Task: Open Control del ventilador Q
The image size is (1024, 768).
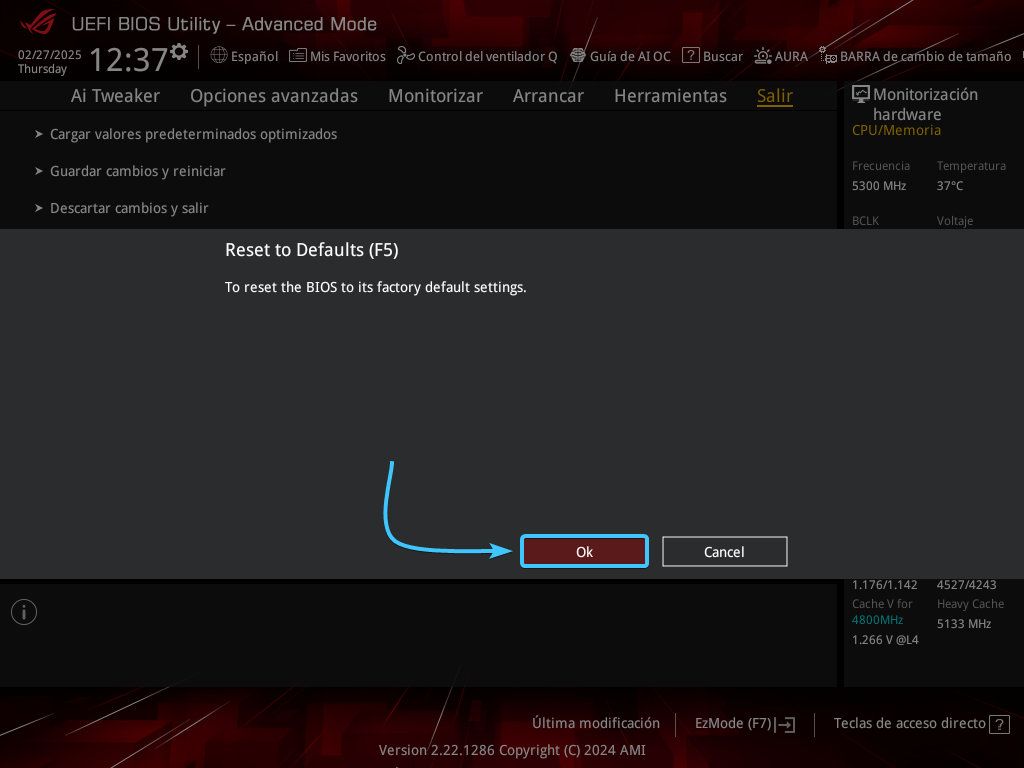Action: 487,56
